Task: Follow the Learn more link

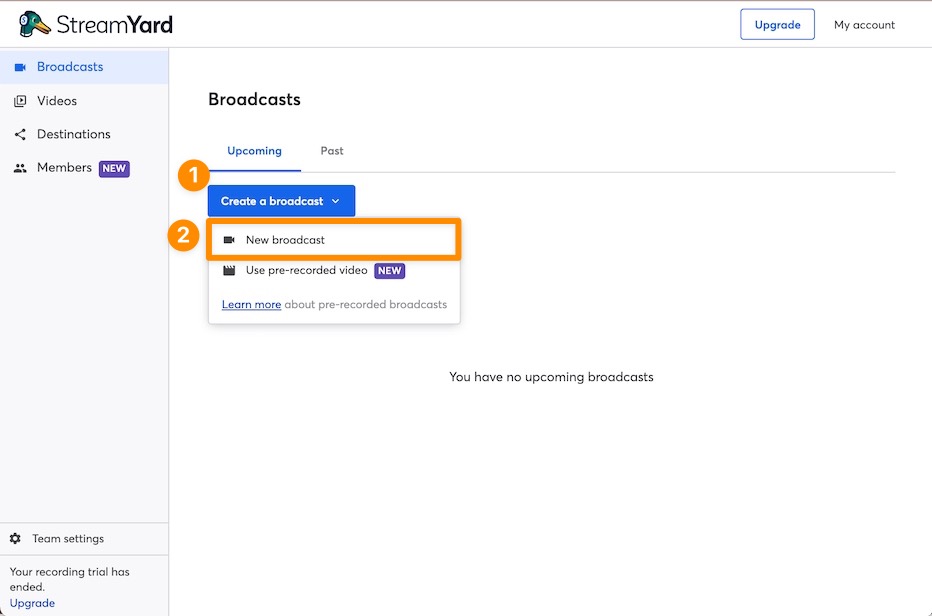Action: [251, 304]
